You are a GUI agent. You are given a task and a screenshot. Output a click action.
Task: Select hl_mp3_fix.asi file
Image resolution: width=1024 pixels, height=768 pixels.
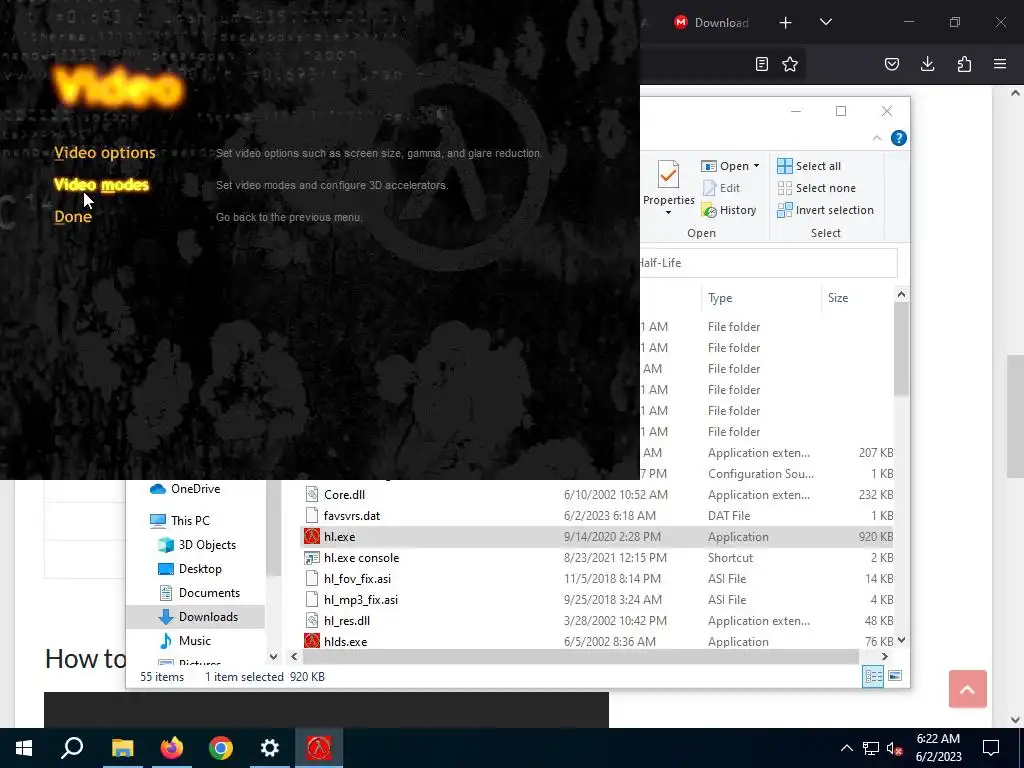[x=597, y=600]
